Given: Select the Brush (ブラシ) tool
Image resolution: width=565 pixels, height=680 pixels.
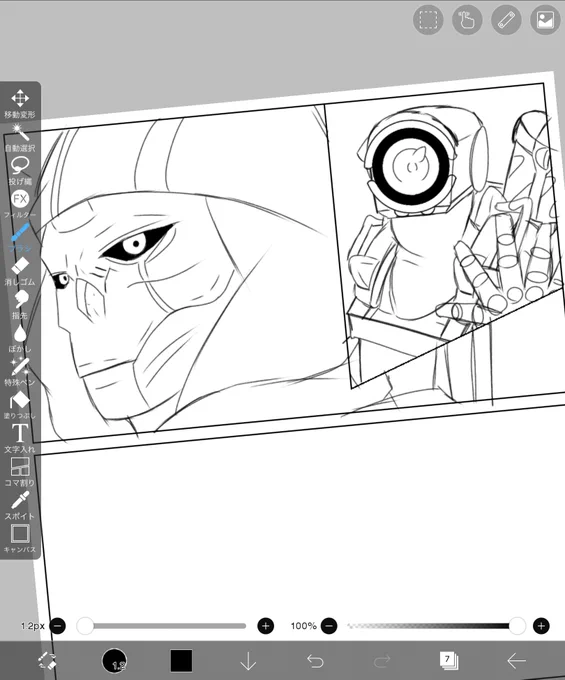Looking at the screenshot, I should (20, 238).
